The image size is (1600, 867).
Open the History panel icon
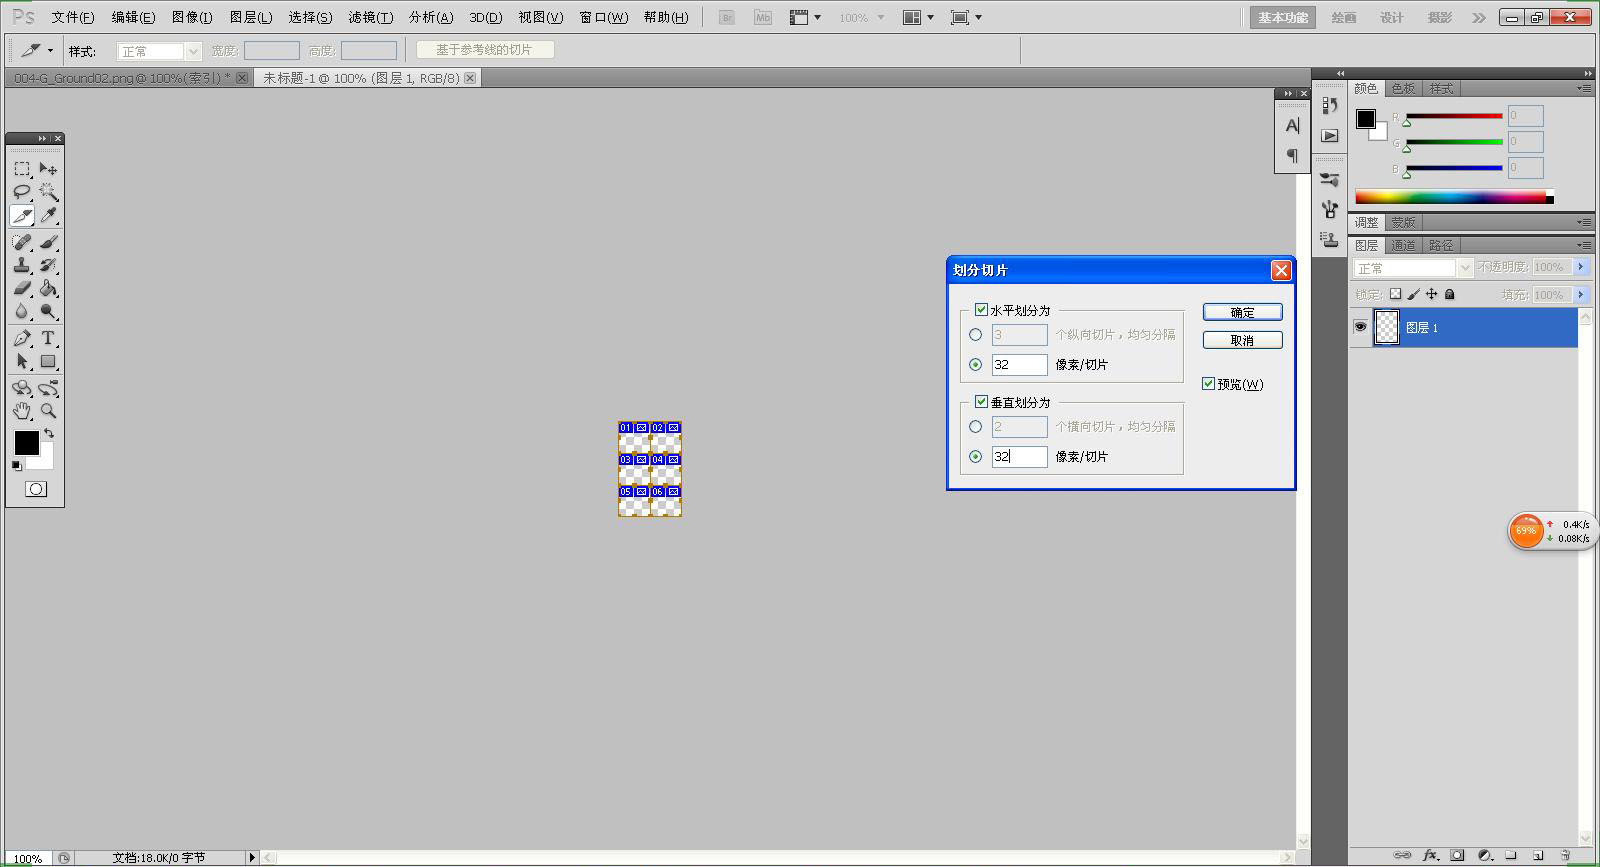pyautogui.click(x=1329, y=105)
